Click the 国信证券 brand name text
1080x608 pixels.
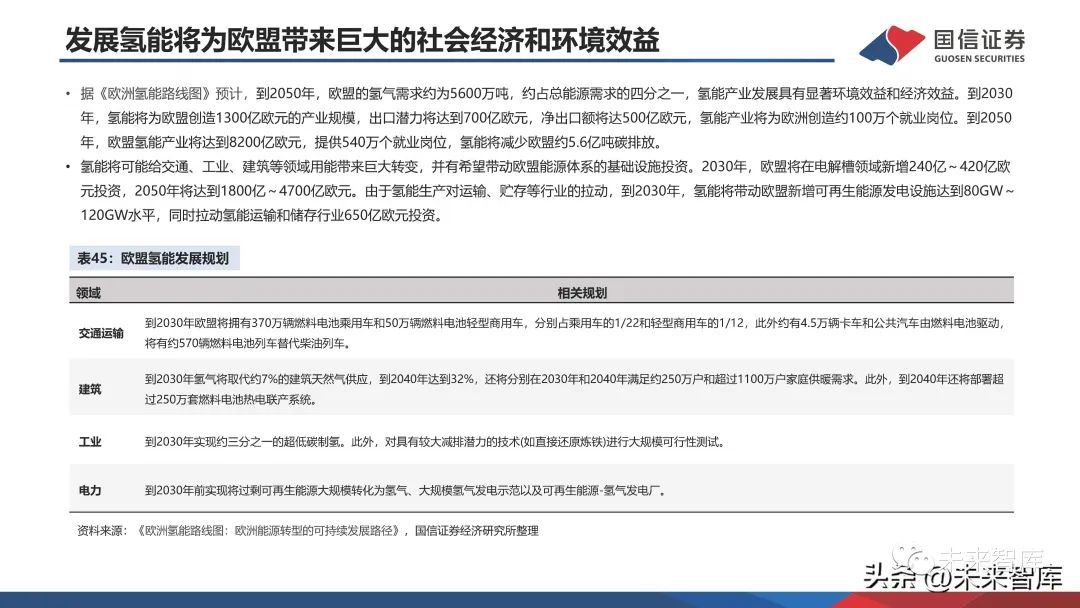click(979, 39)
